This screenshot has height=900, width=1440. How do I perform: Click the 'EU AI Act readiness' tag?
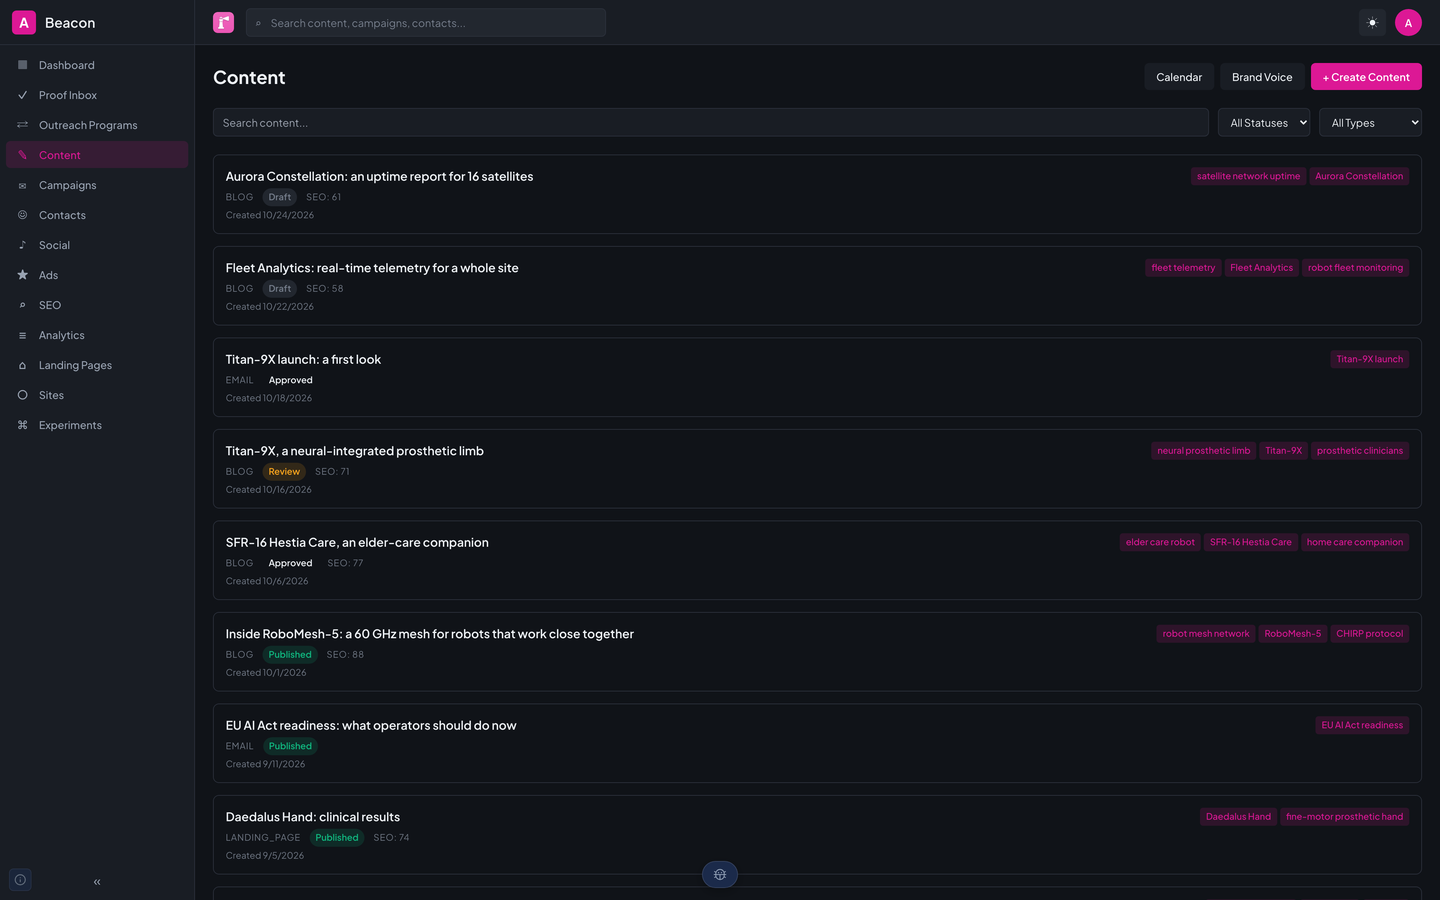1362,725
